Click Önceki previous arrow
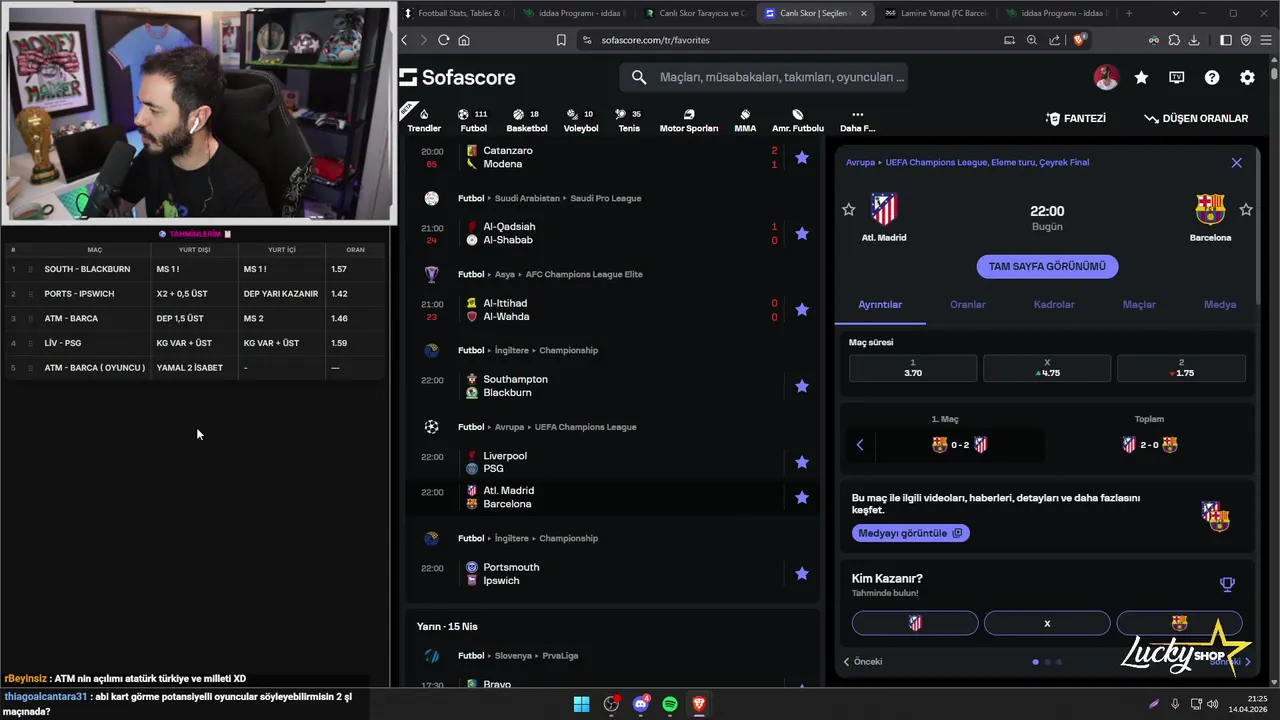Screen dimensions: 1280x720 coord(863,661)
